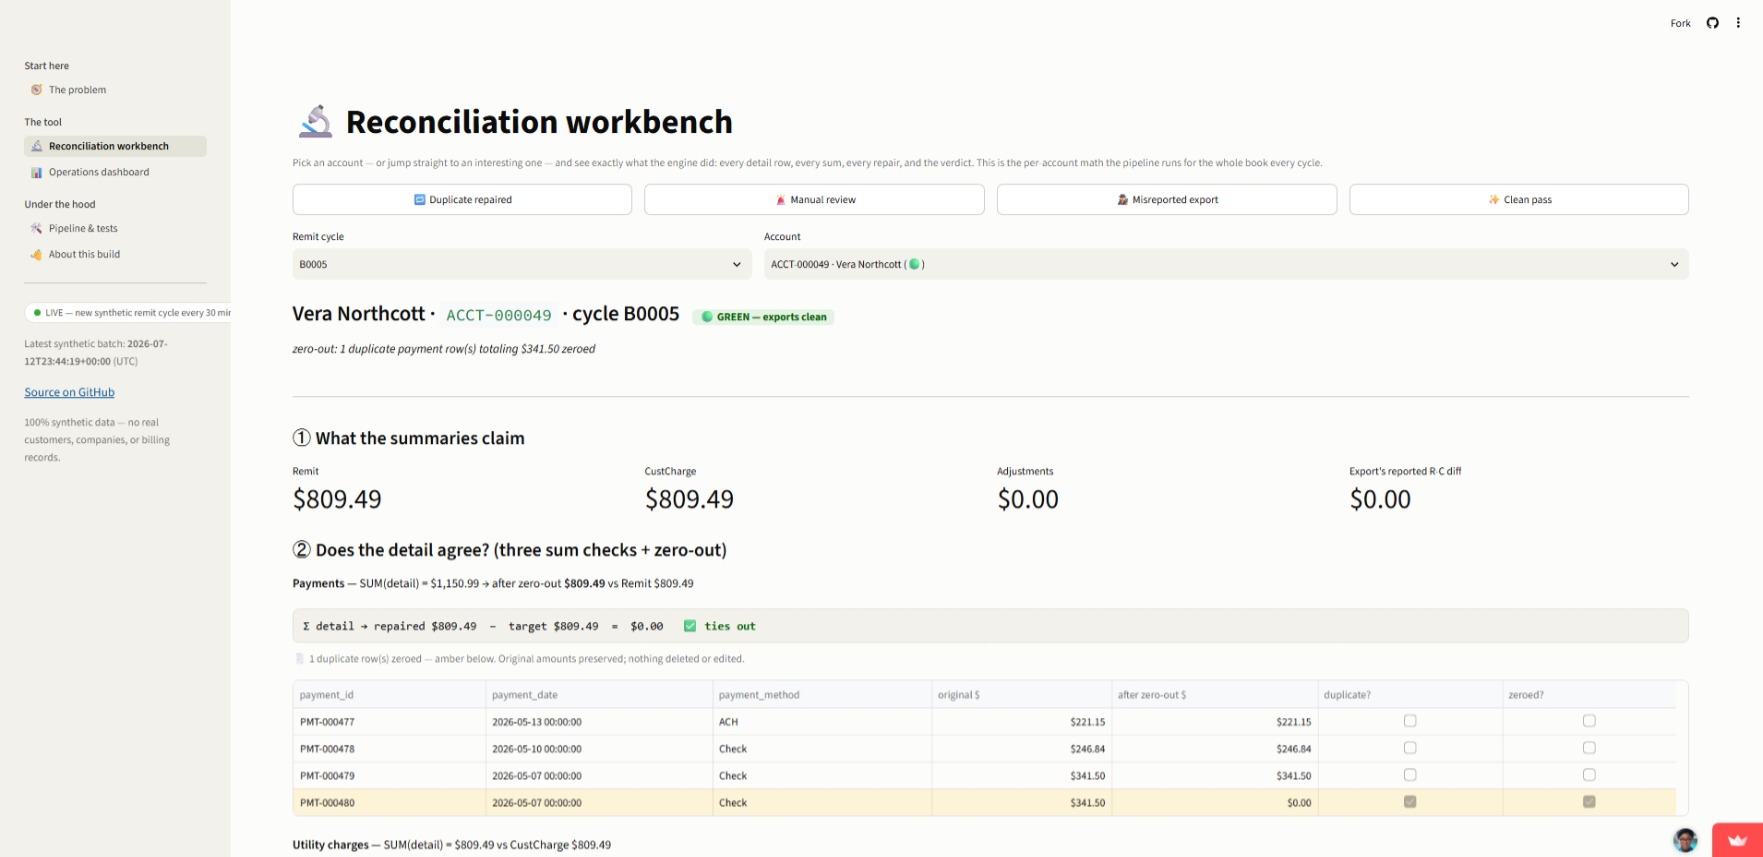
Task: Click the user avatar at bottom right
Action: 1685,840
